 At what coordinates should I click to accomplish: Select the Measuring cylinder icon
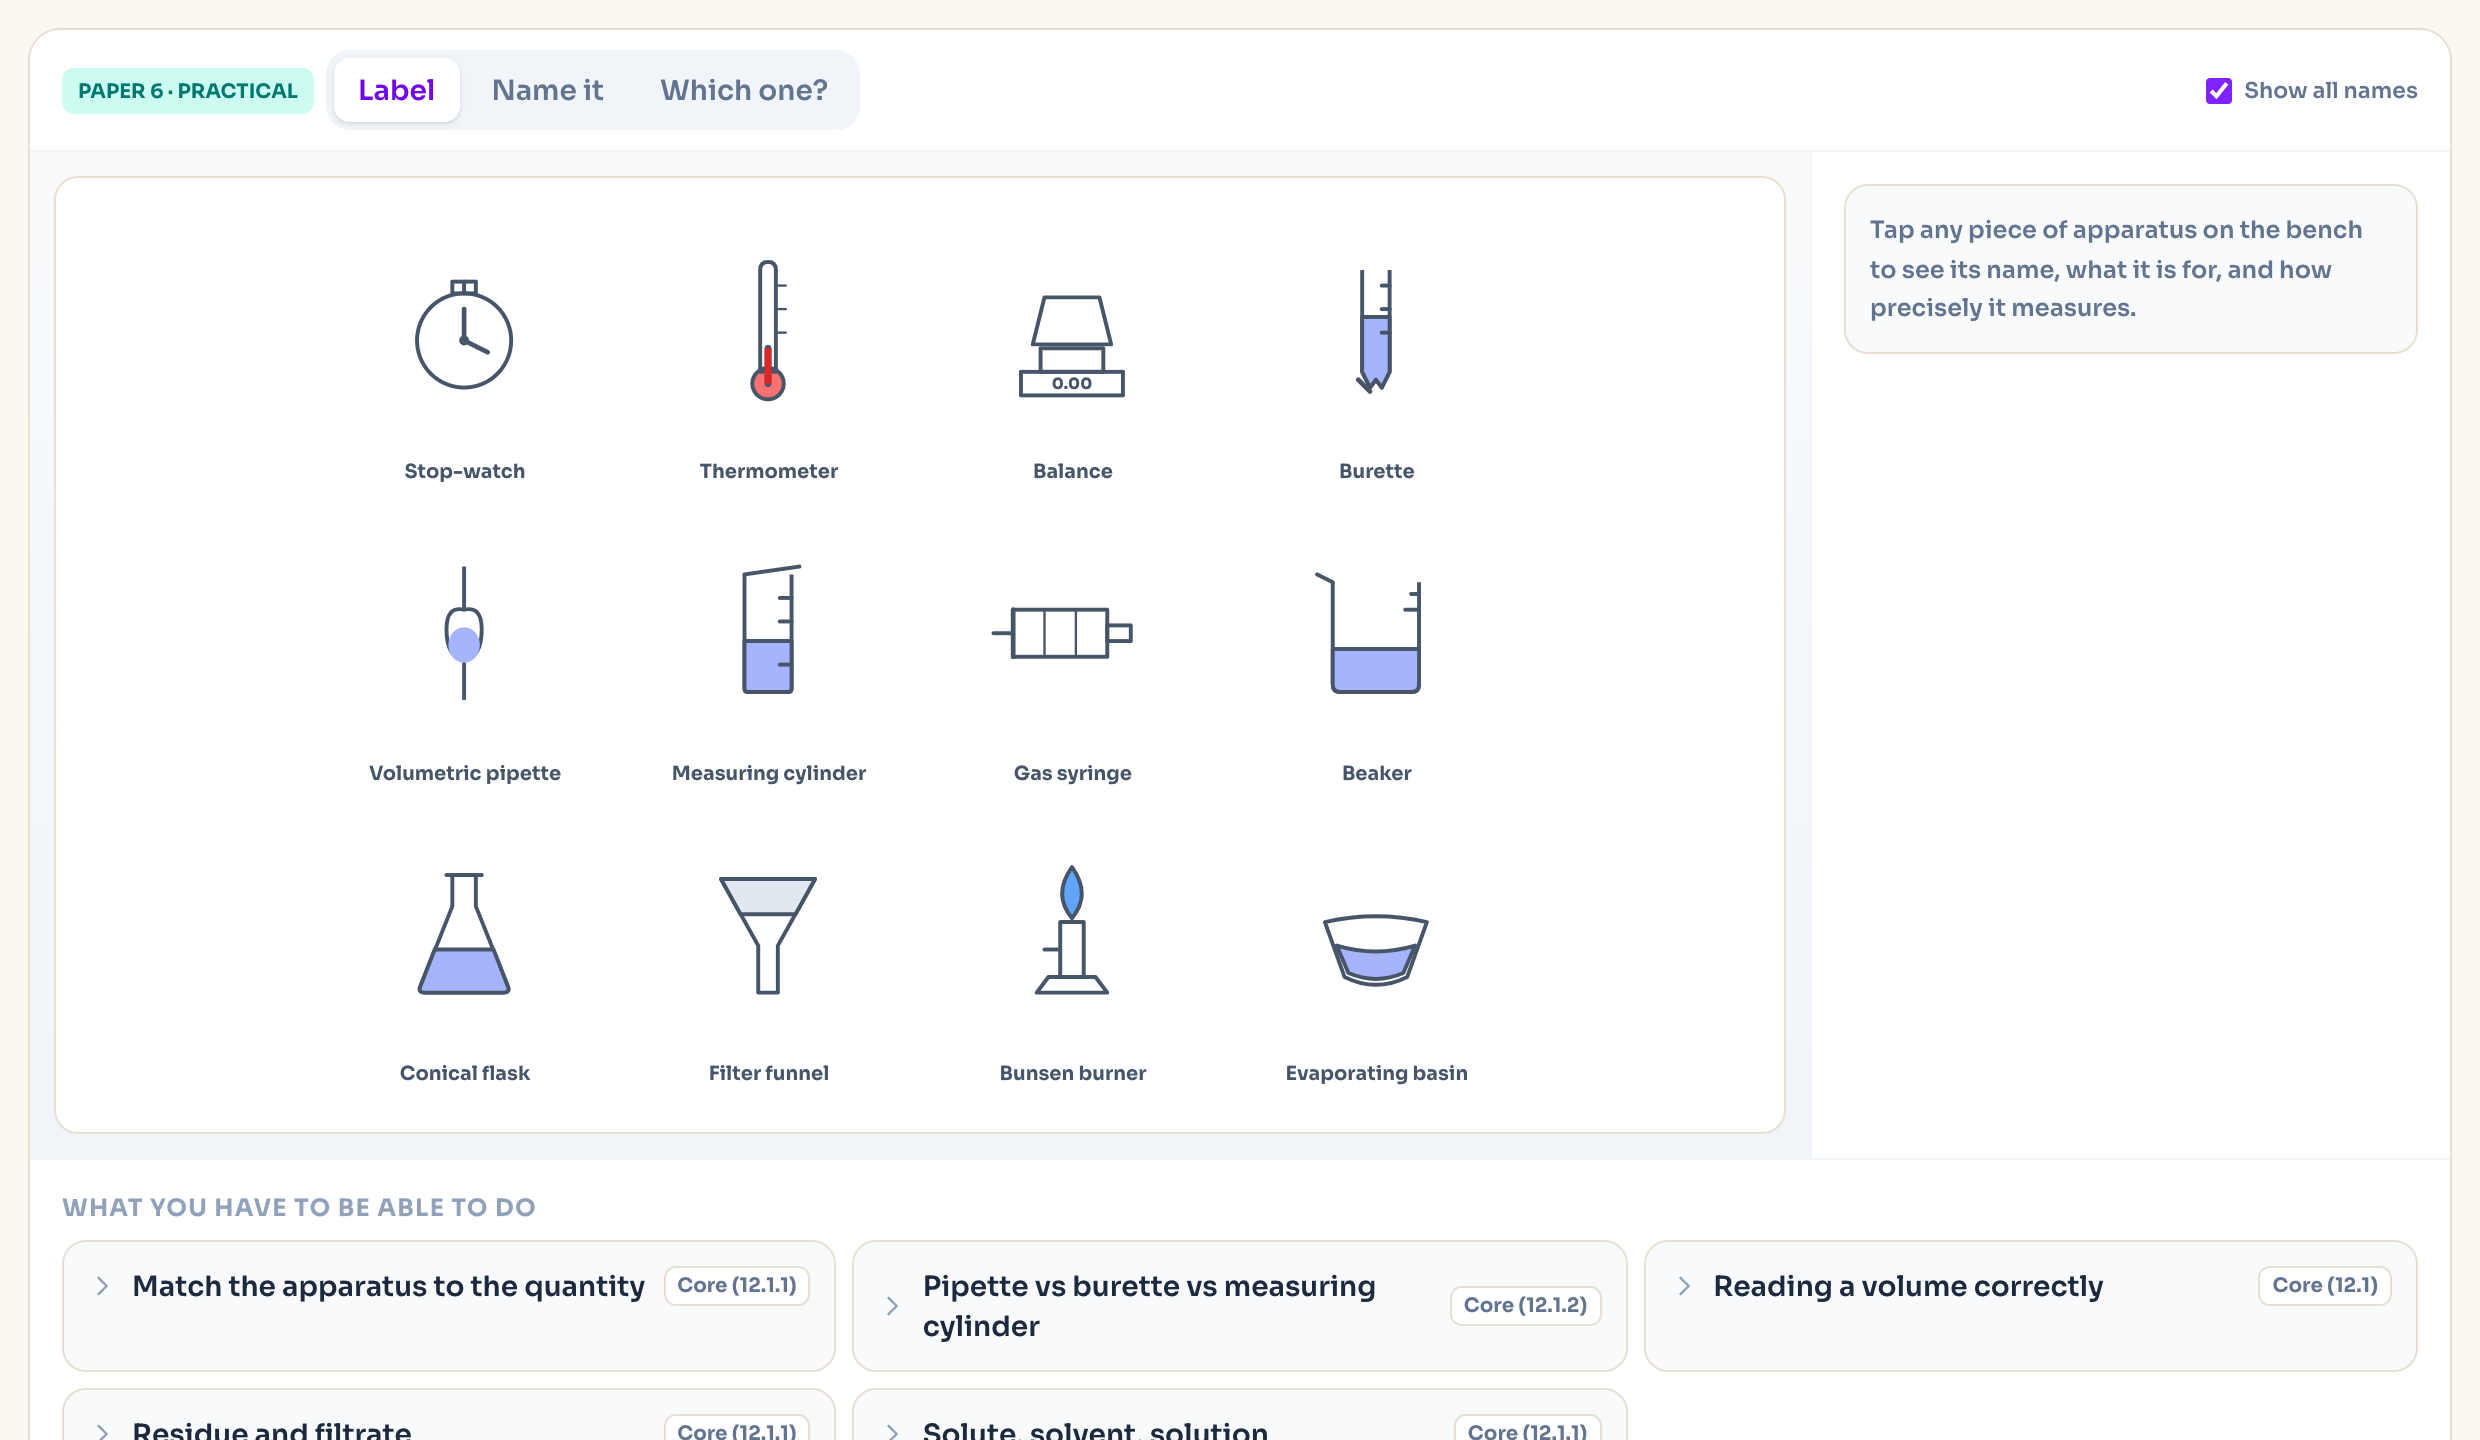click(770, 629)
